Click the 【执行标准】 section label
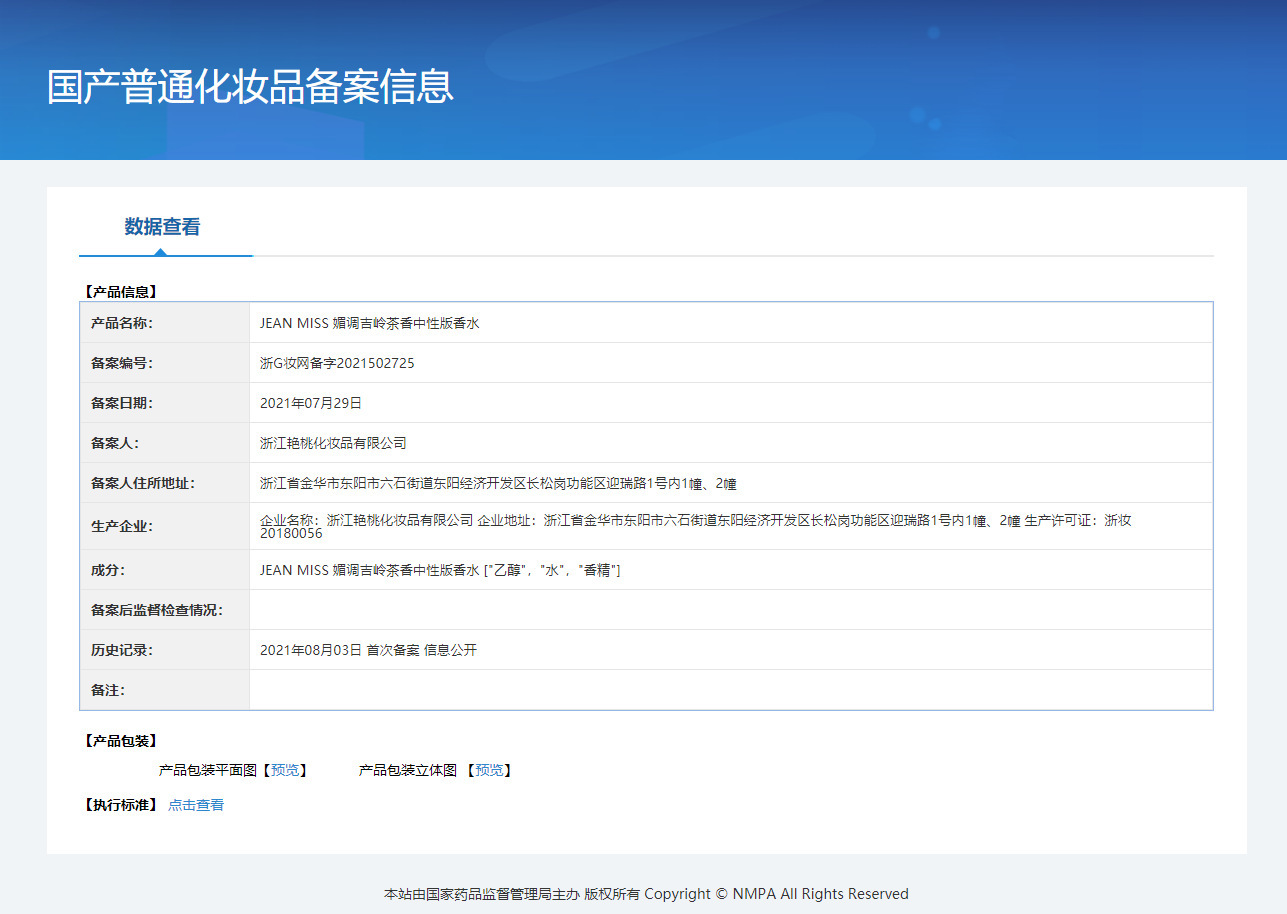The height and width of the screenshot is (914, 1287). (x=119, y=804)
